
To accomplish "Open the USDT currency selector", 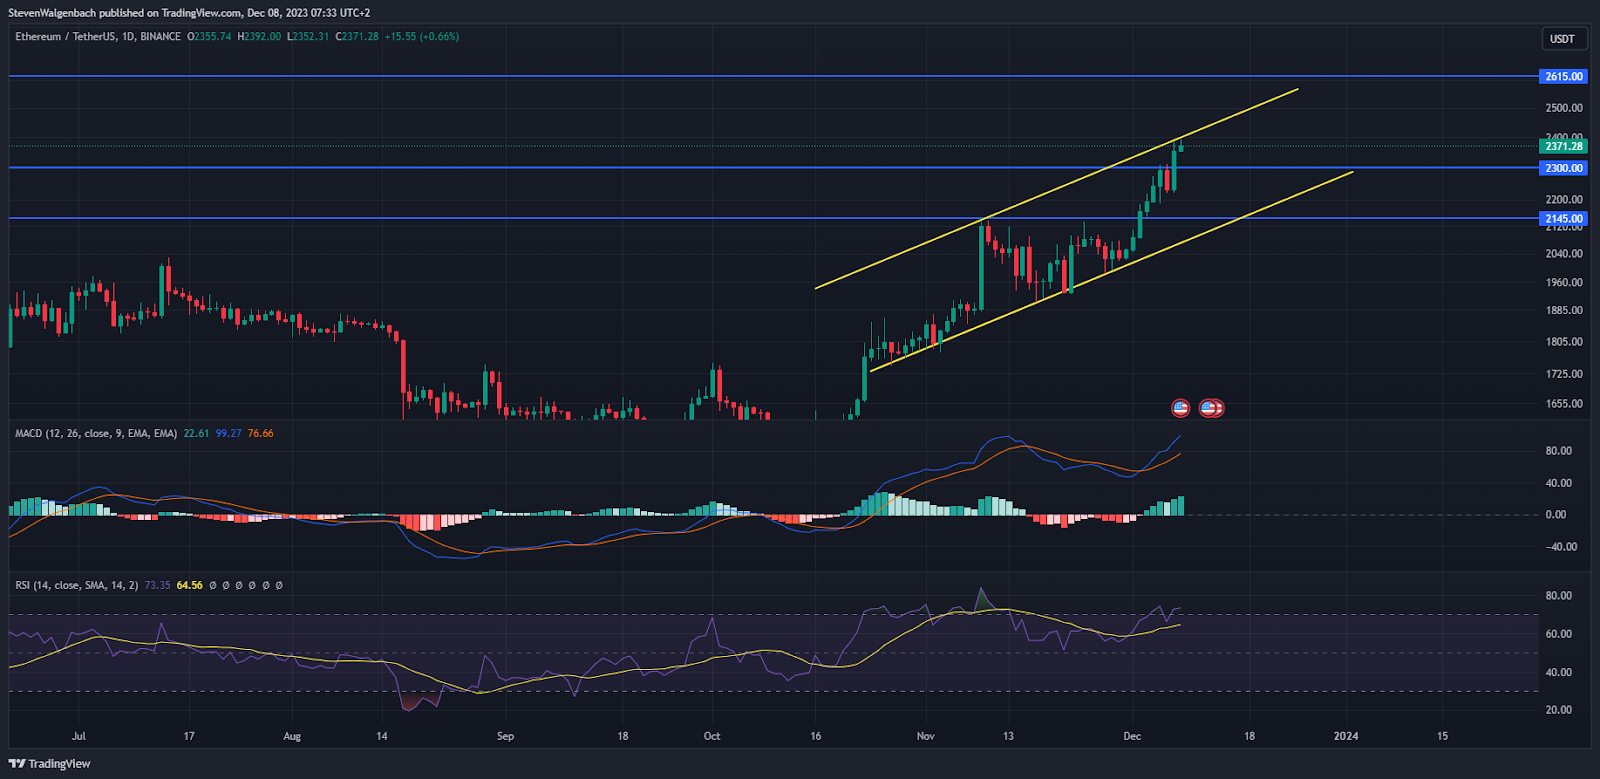I will (x=1562, y=39).
